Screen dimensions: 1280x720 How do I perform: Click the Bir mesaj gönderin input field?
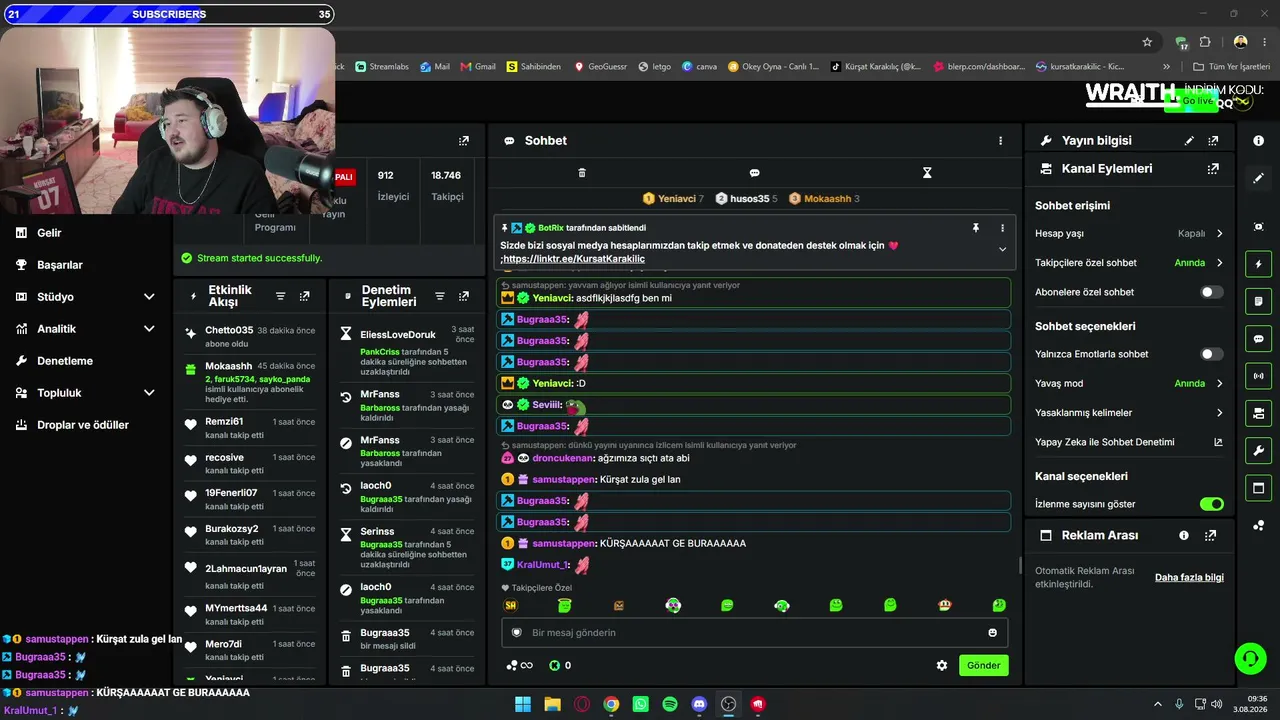click(x=754, y=633)
